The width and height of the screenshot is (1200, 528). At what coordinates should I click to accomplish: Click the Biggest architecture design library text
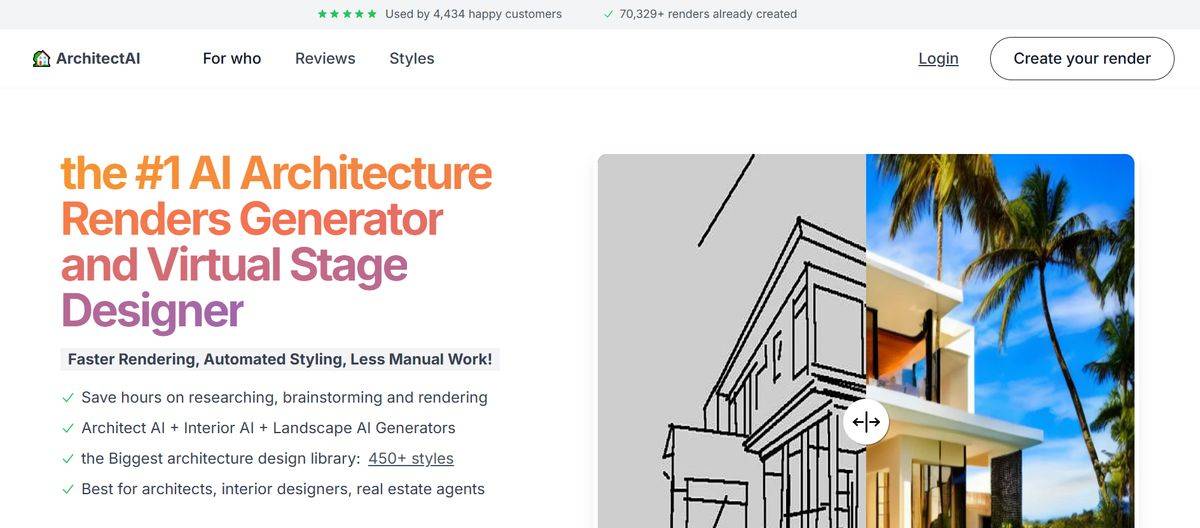click(x=221, y=459)
